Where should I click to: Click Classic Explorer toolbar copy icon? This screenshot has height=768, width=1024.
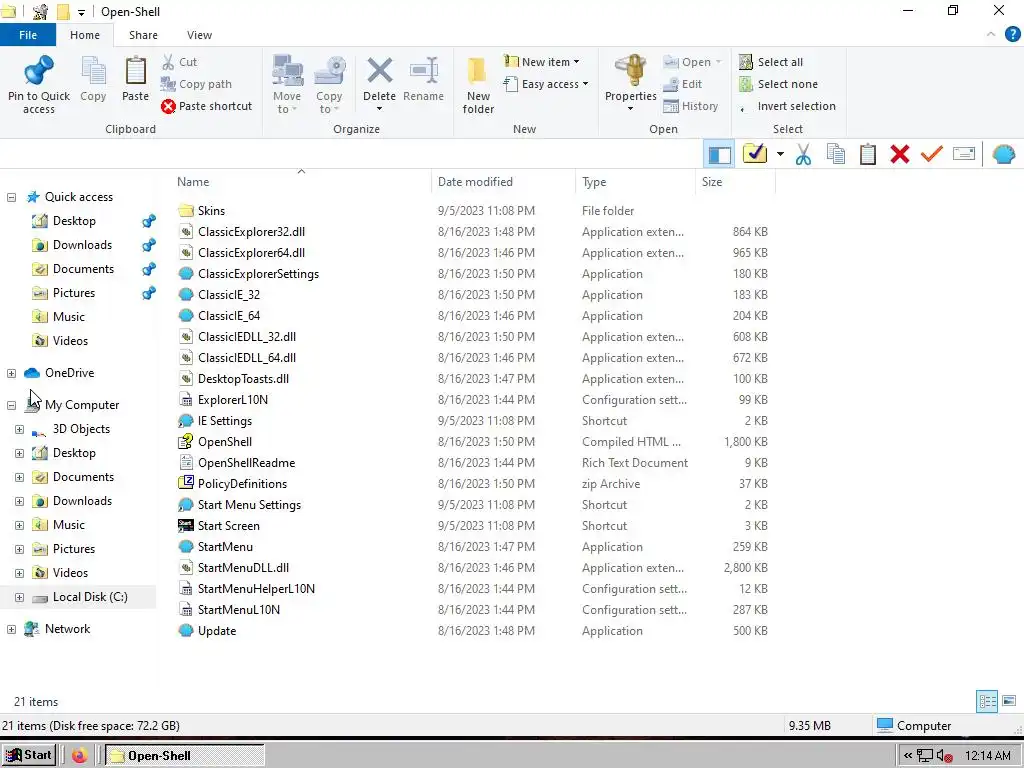point(836,155)
